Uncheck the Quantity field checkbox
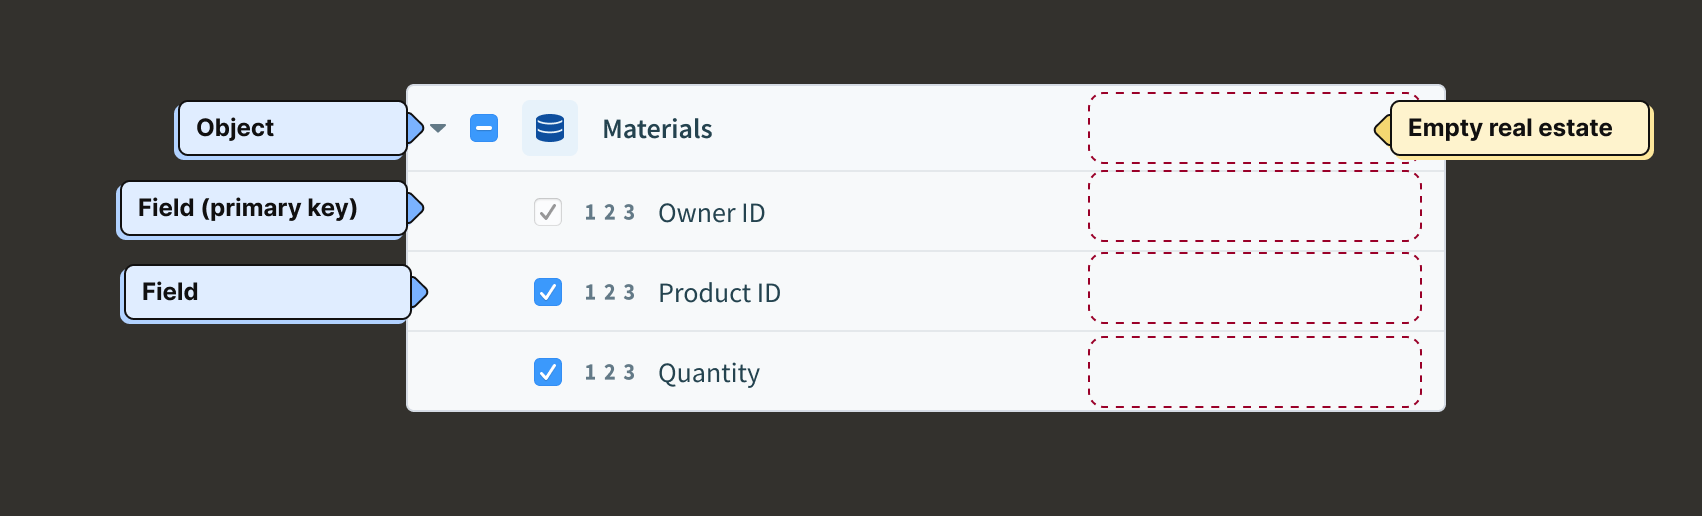The image size is (1702, 516). tap(548, 372)
